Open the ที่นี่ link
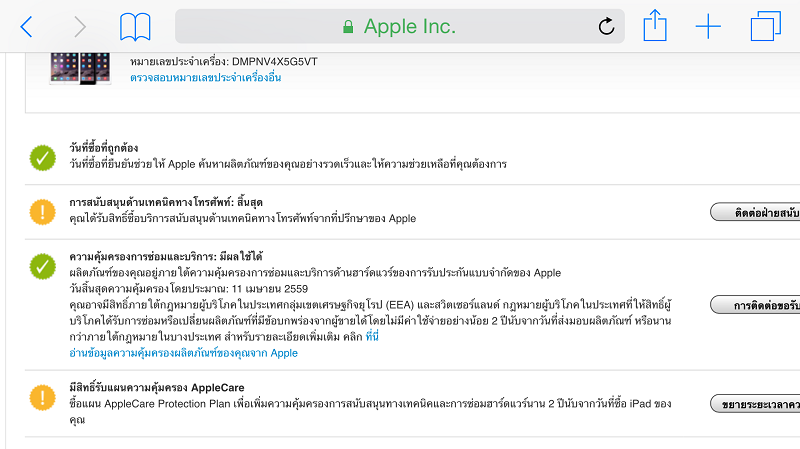Viewport: 800px width, 449px height. [372, 337]
